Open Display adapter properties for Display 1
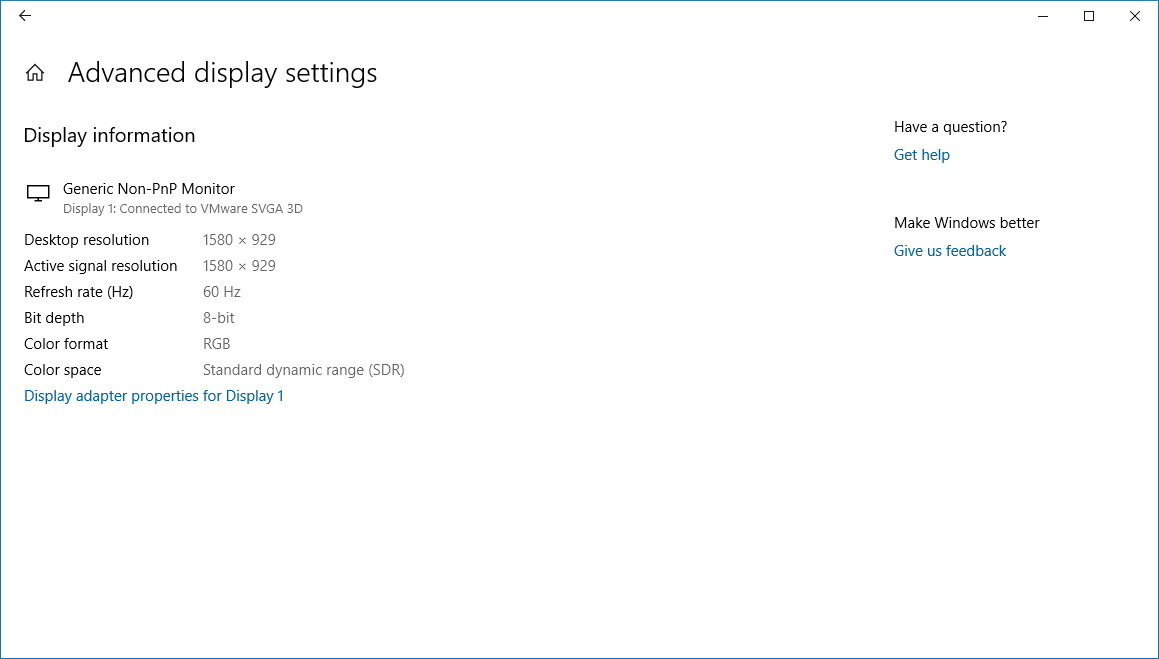 tap(154, 396)
